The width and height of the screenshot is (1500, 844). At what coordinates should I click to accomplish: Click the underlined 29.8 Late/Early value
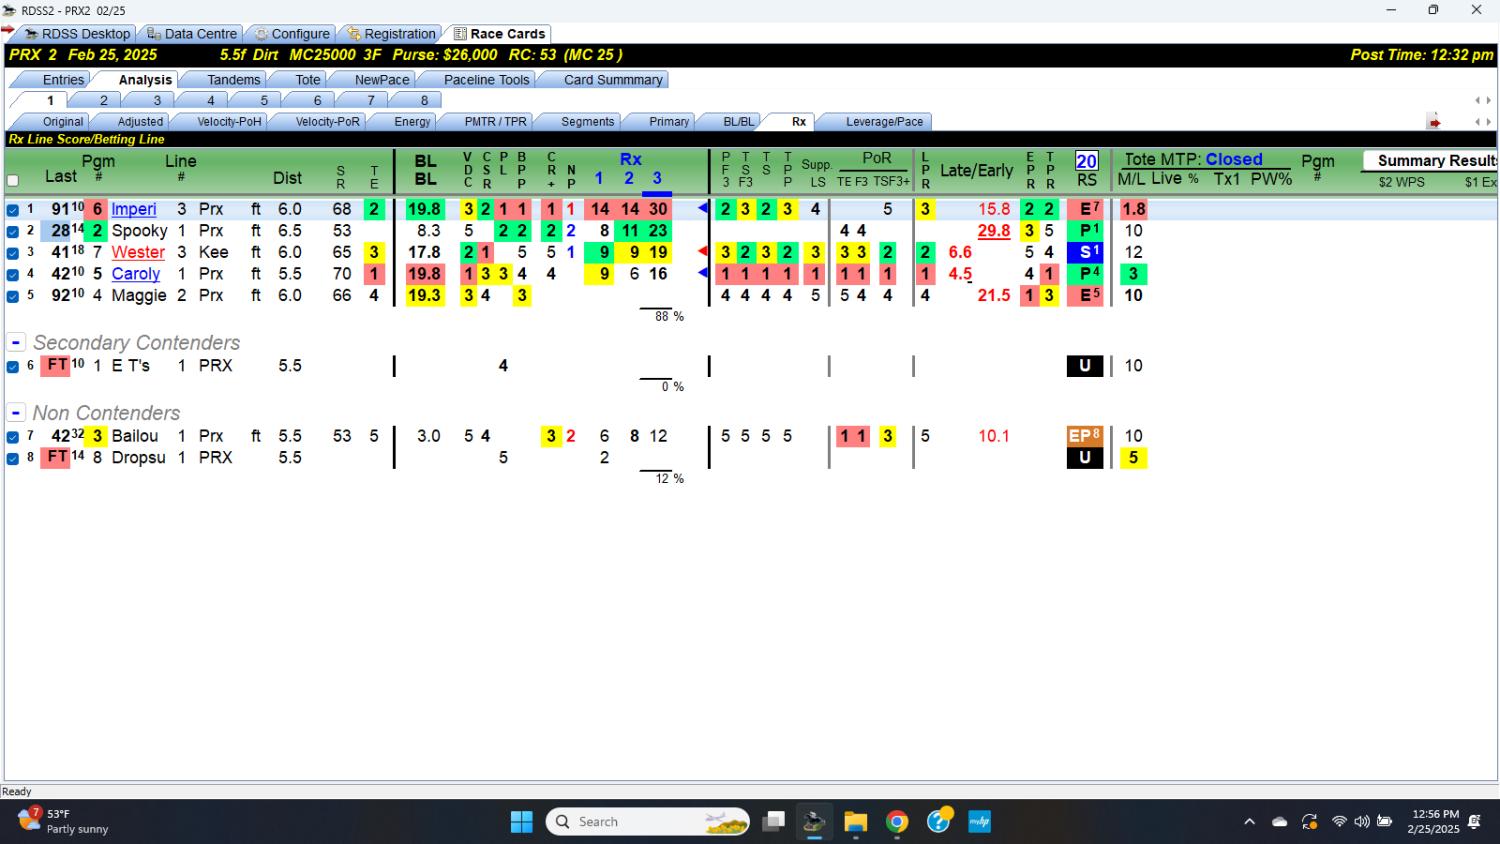pyautogui.click(x=994, y=231)
